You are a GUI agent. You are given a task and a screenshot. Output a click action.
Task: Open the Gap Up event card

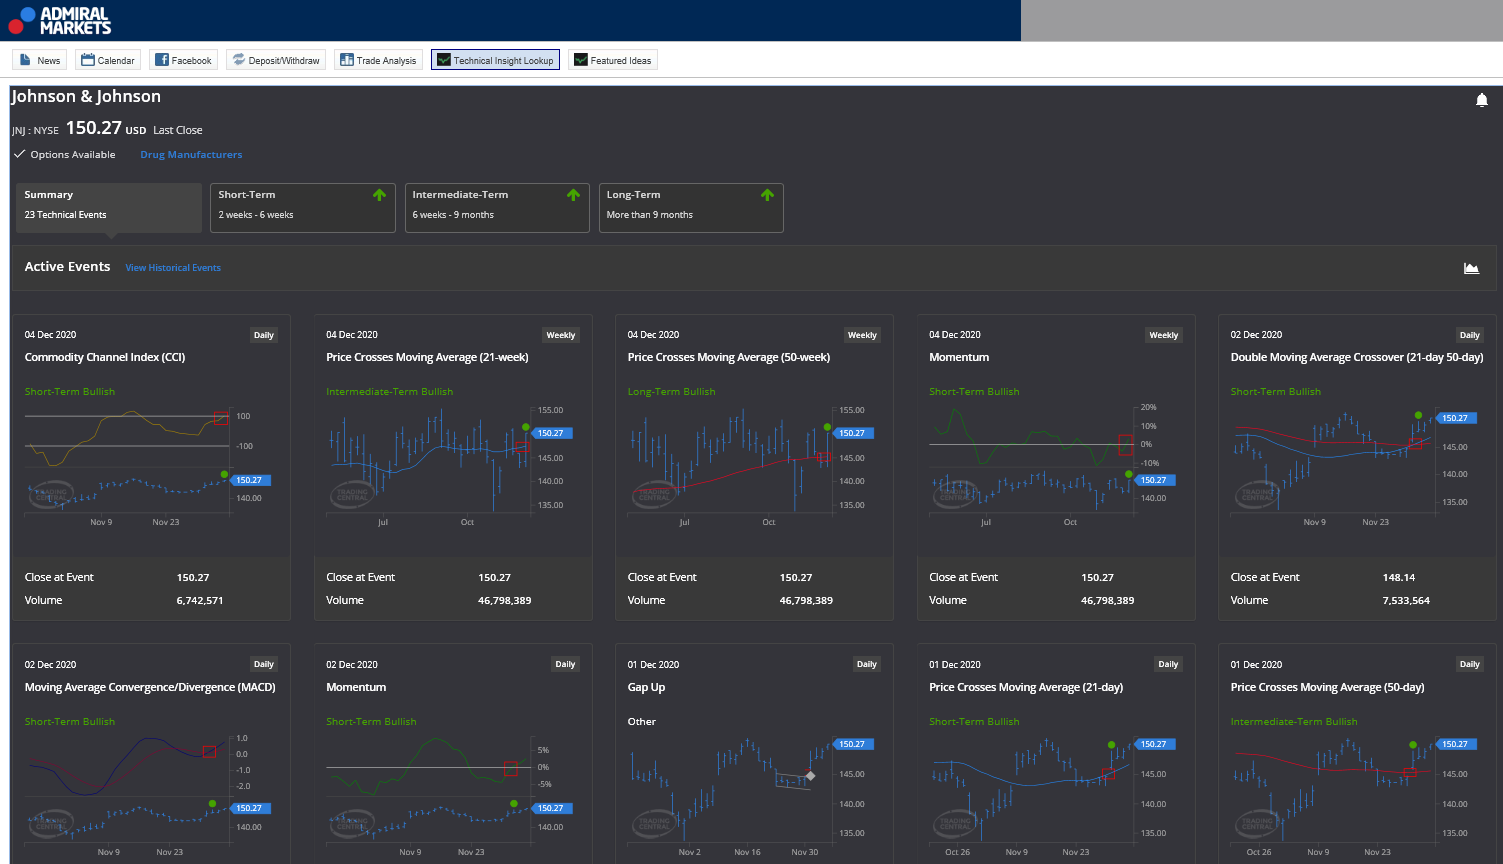pyautogui.click(x=754, y=754)
